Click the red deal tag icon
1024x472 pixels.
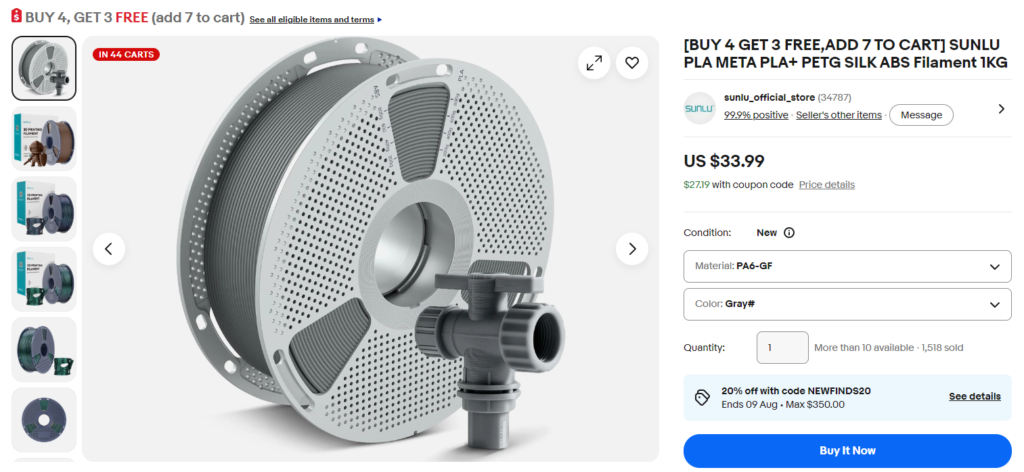pos(16,16)
